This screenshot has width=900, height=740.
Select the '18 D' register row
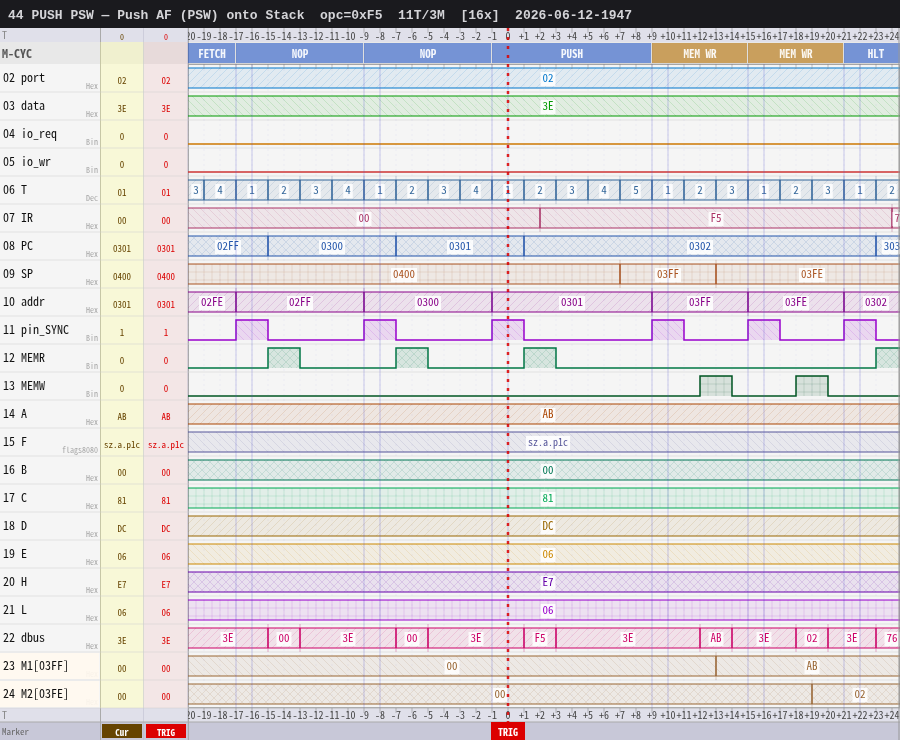(450, 526)
